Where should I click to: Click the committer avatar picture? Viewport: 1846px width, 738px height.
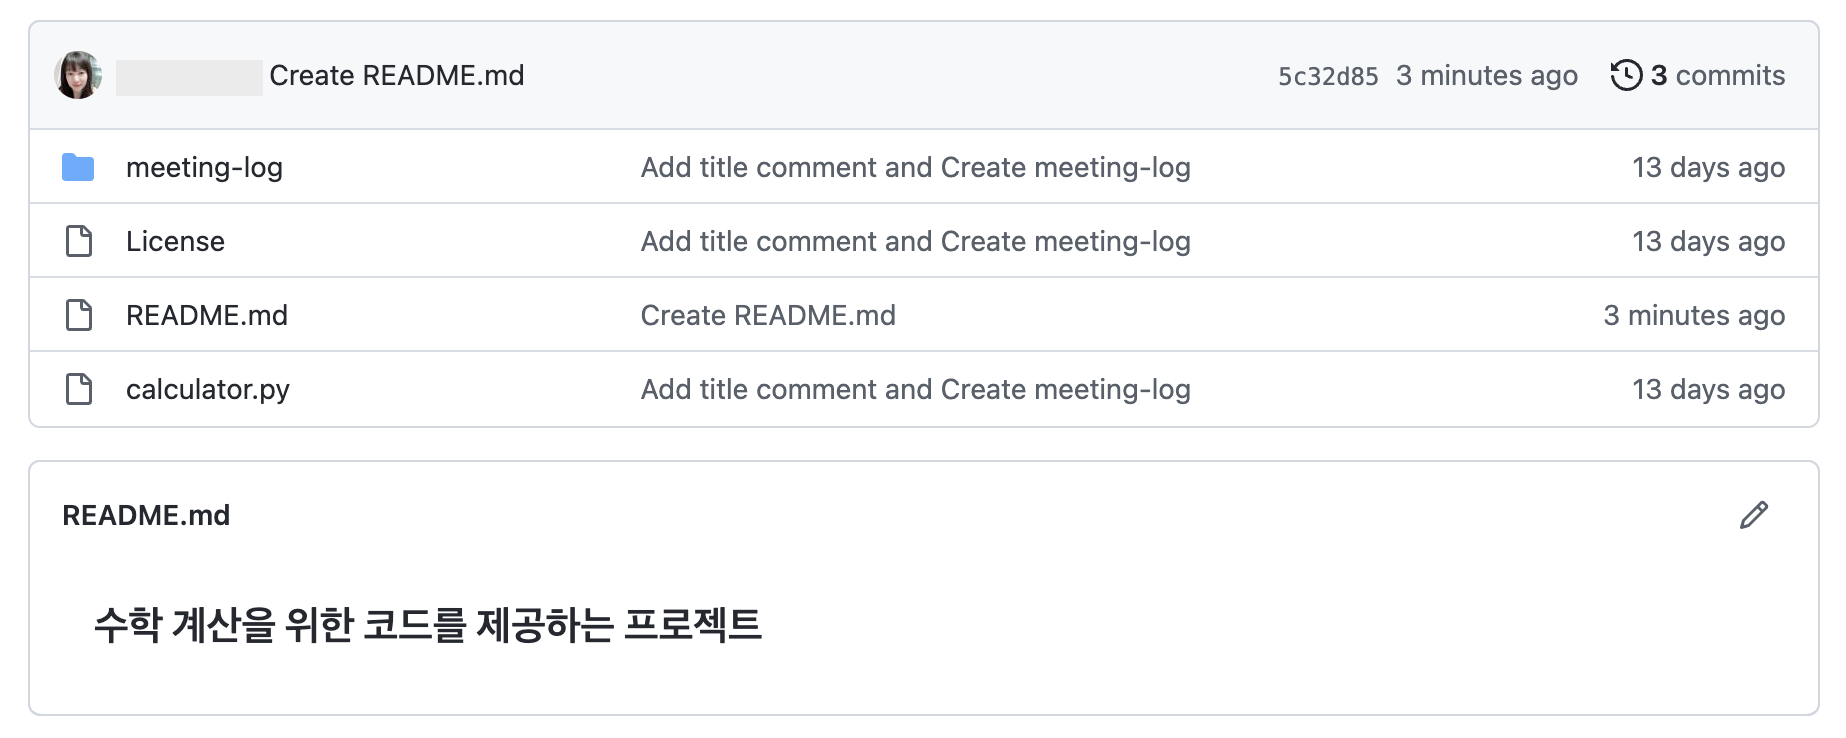coord(78,75)
